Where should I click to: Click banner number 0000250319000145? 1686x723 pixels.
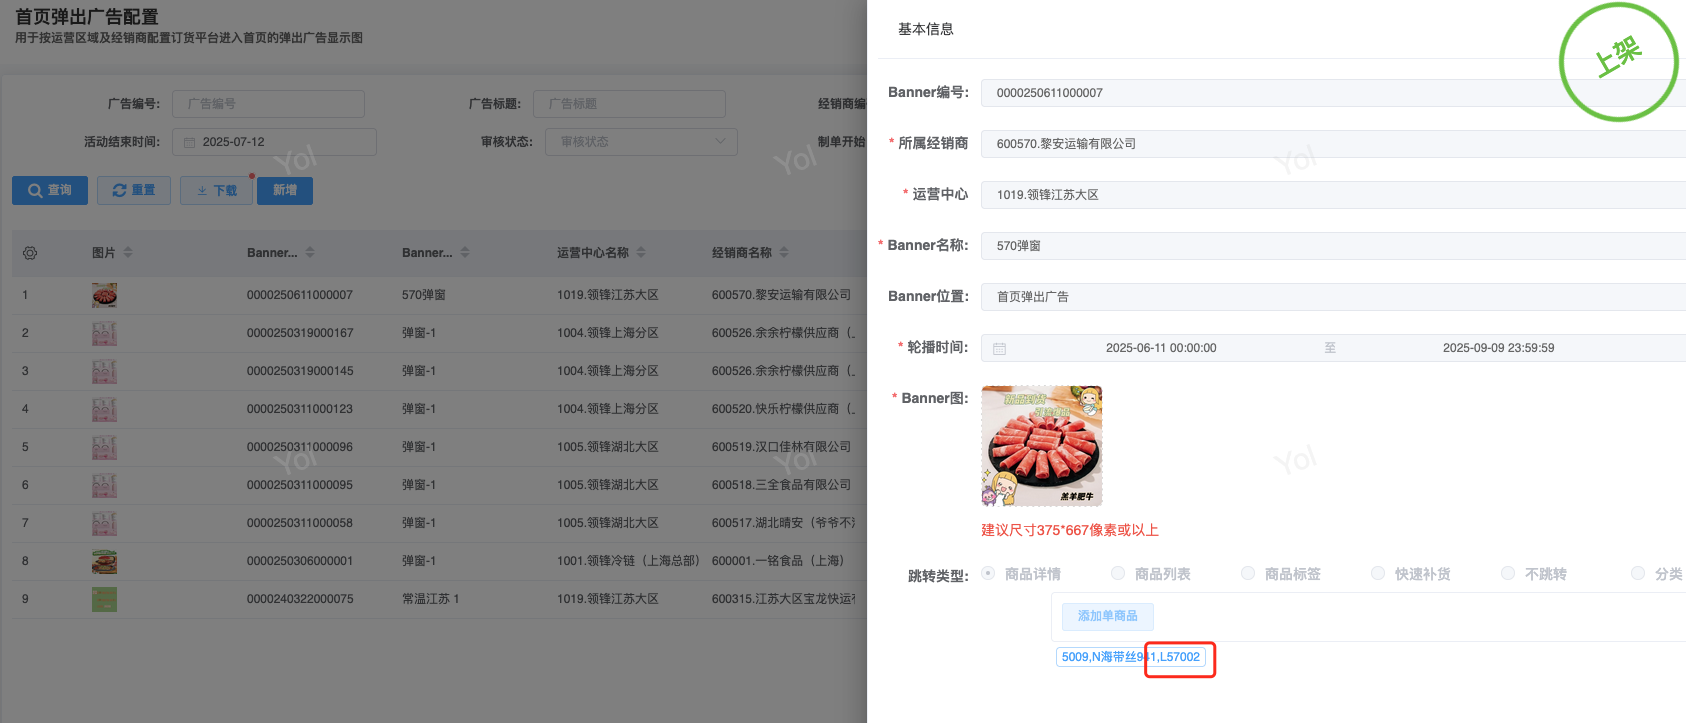pos(300,371)
